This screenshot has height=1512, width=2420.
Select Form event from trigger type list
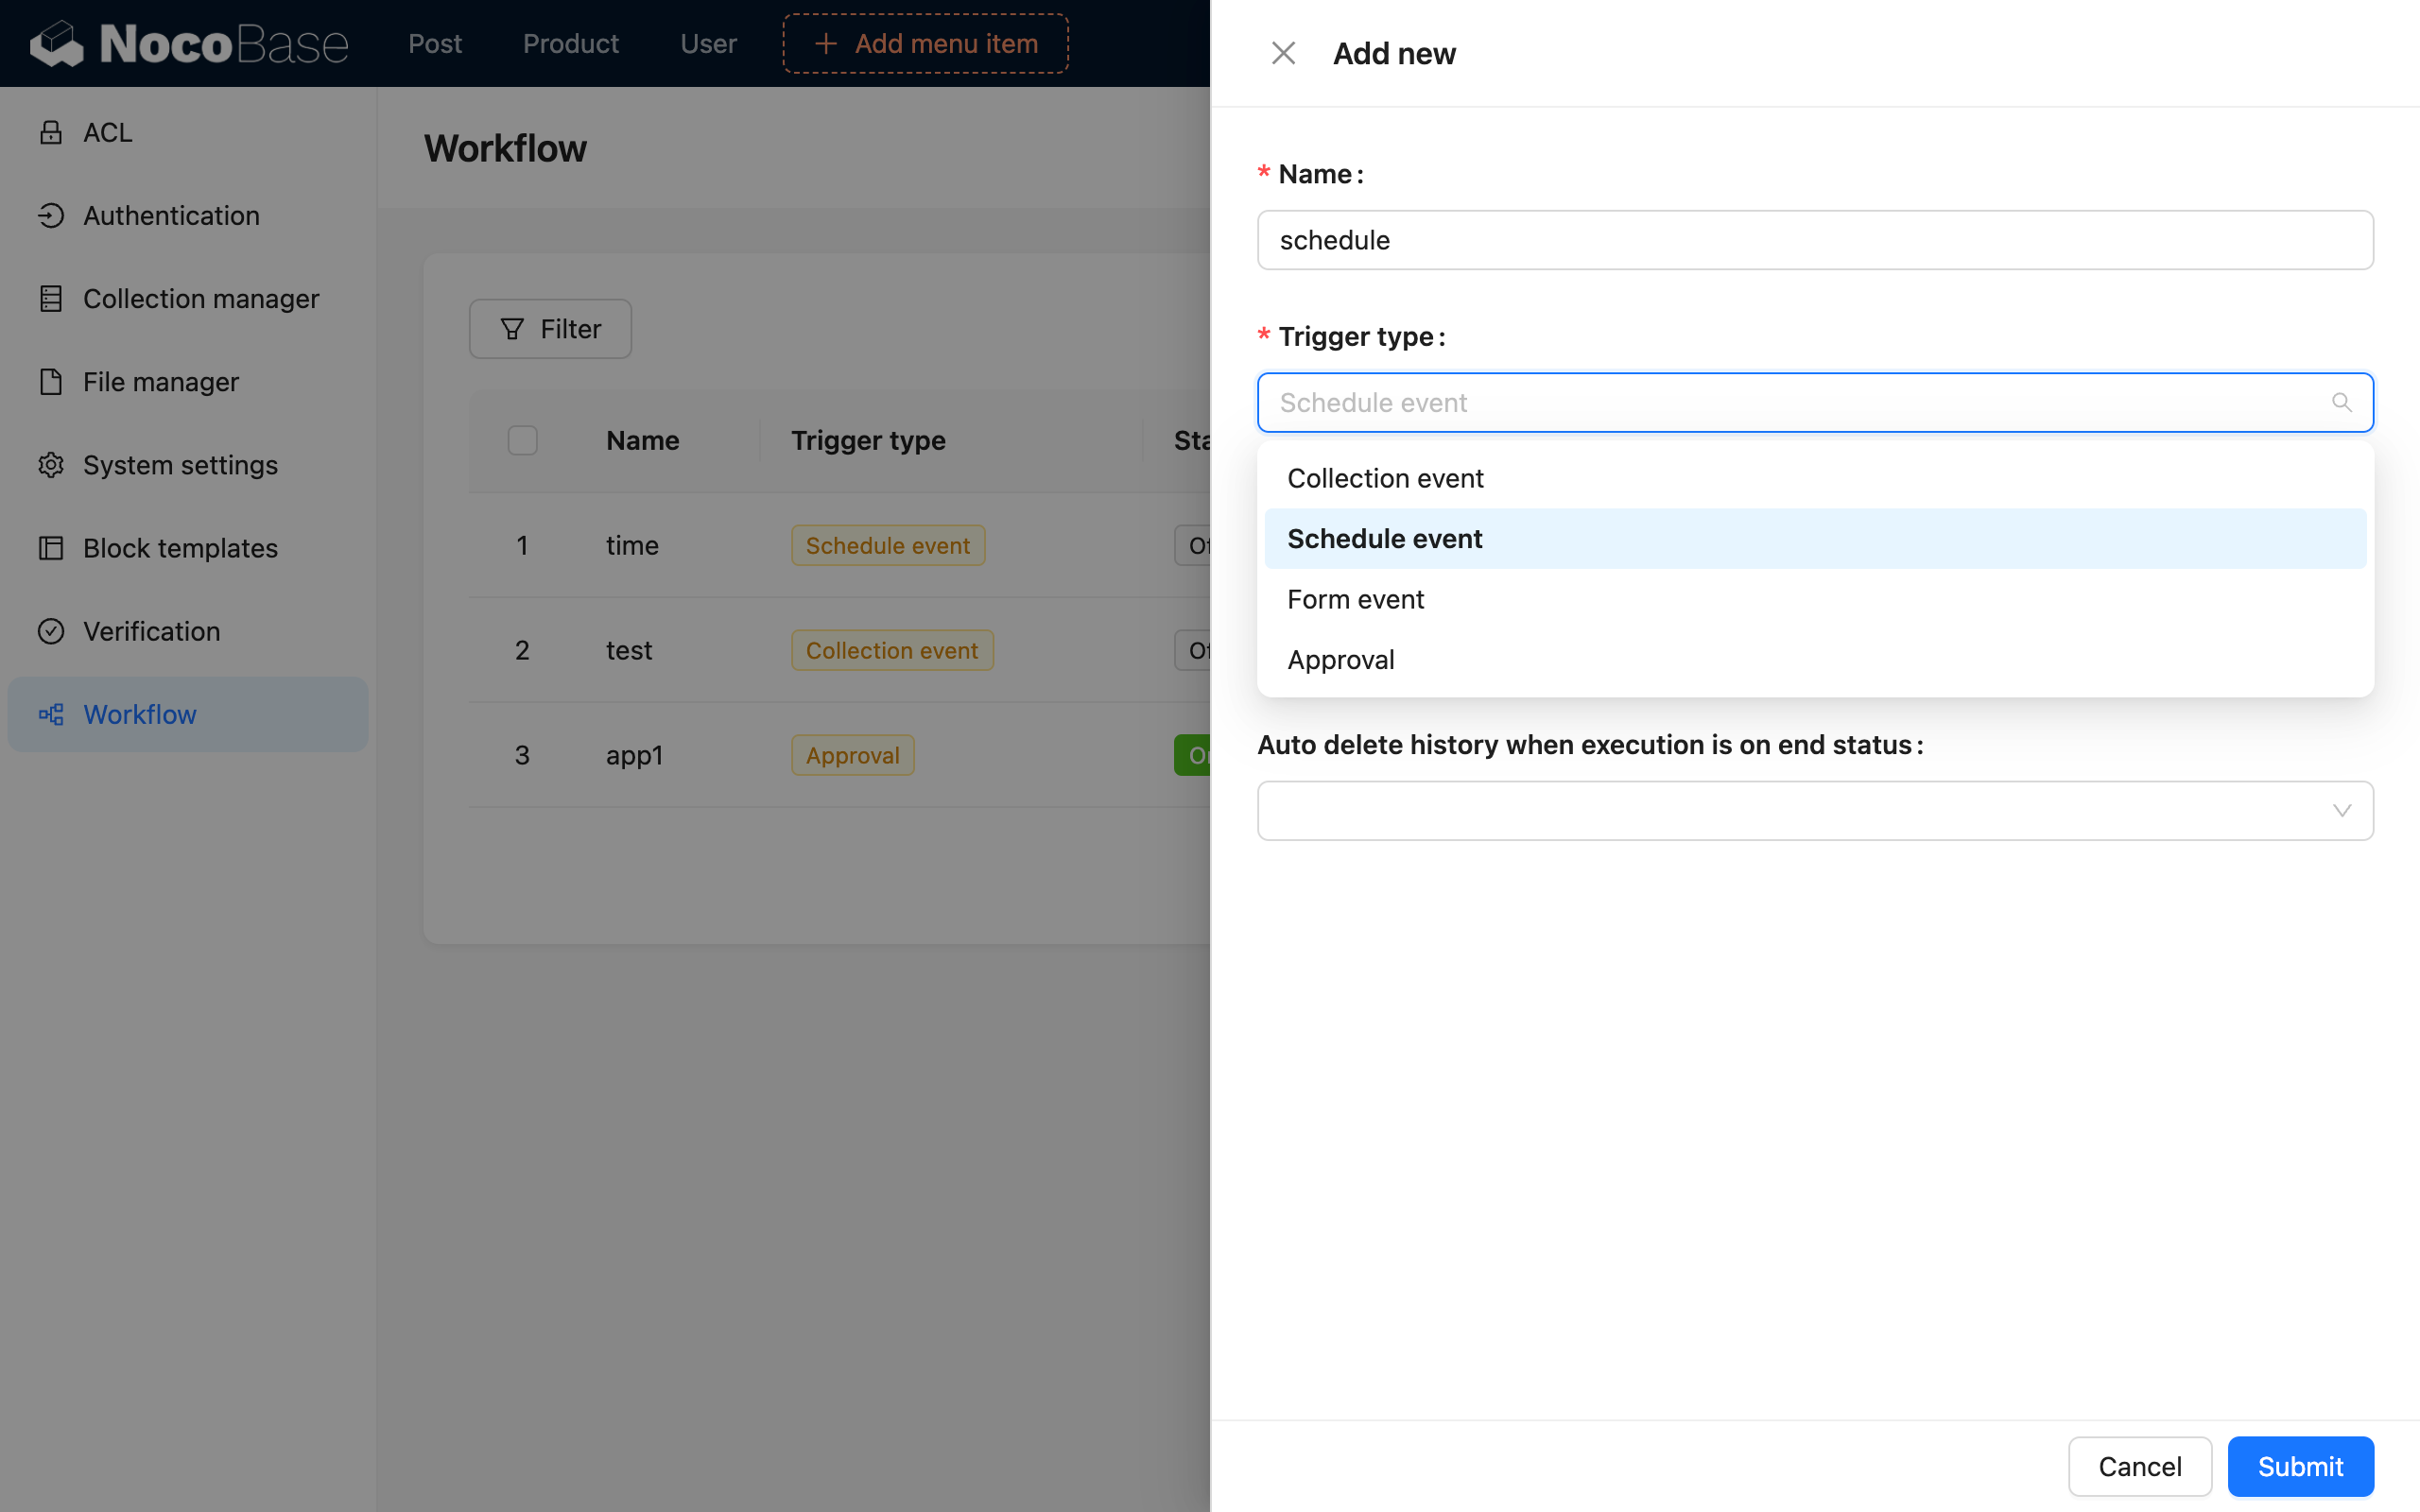pos(1355,598)
